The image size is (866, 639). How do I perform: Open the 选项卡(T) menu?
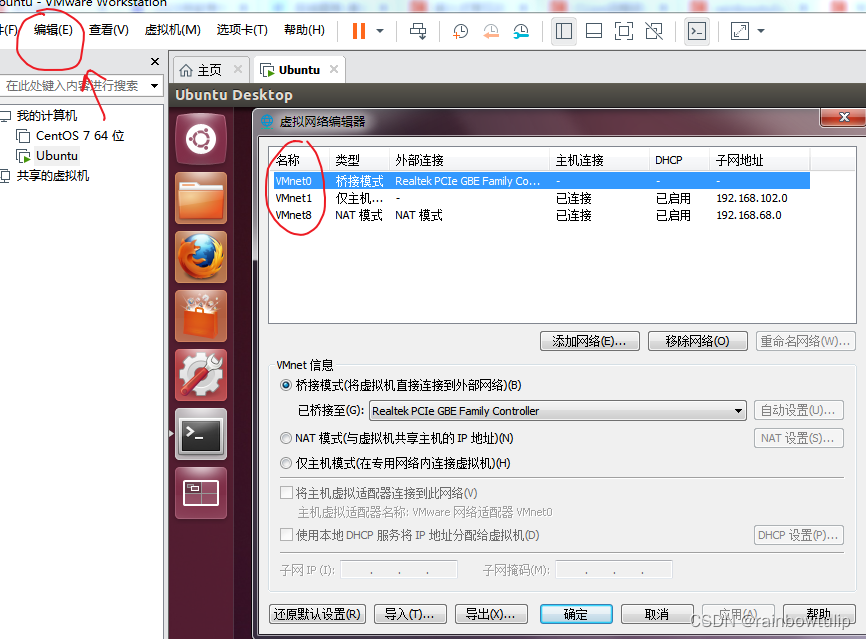(242, 30)
